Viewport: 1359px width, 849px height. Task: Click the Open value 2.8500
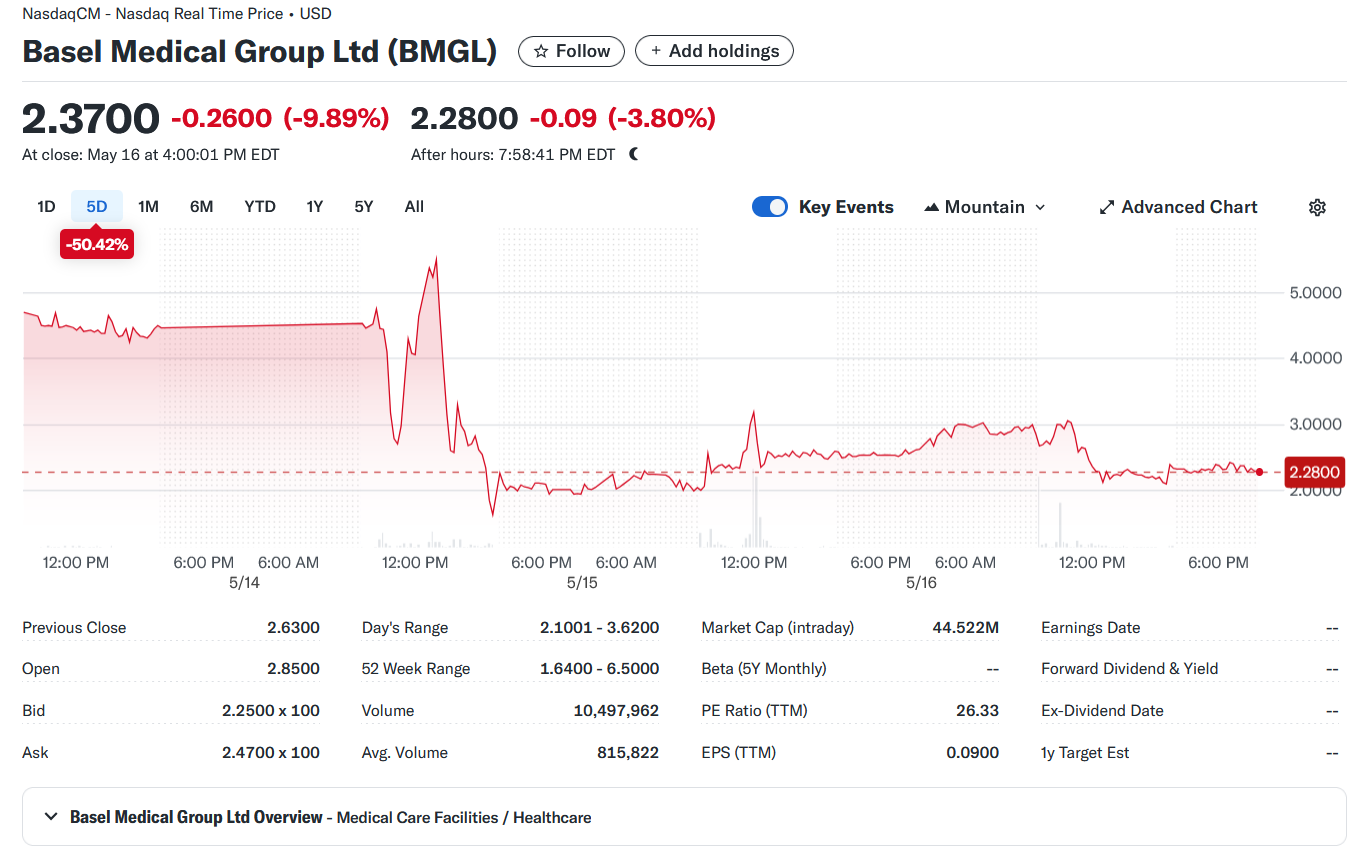(293, 669)
